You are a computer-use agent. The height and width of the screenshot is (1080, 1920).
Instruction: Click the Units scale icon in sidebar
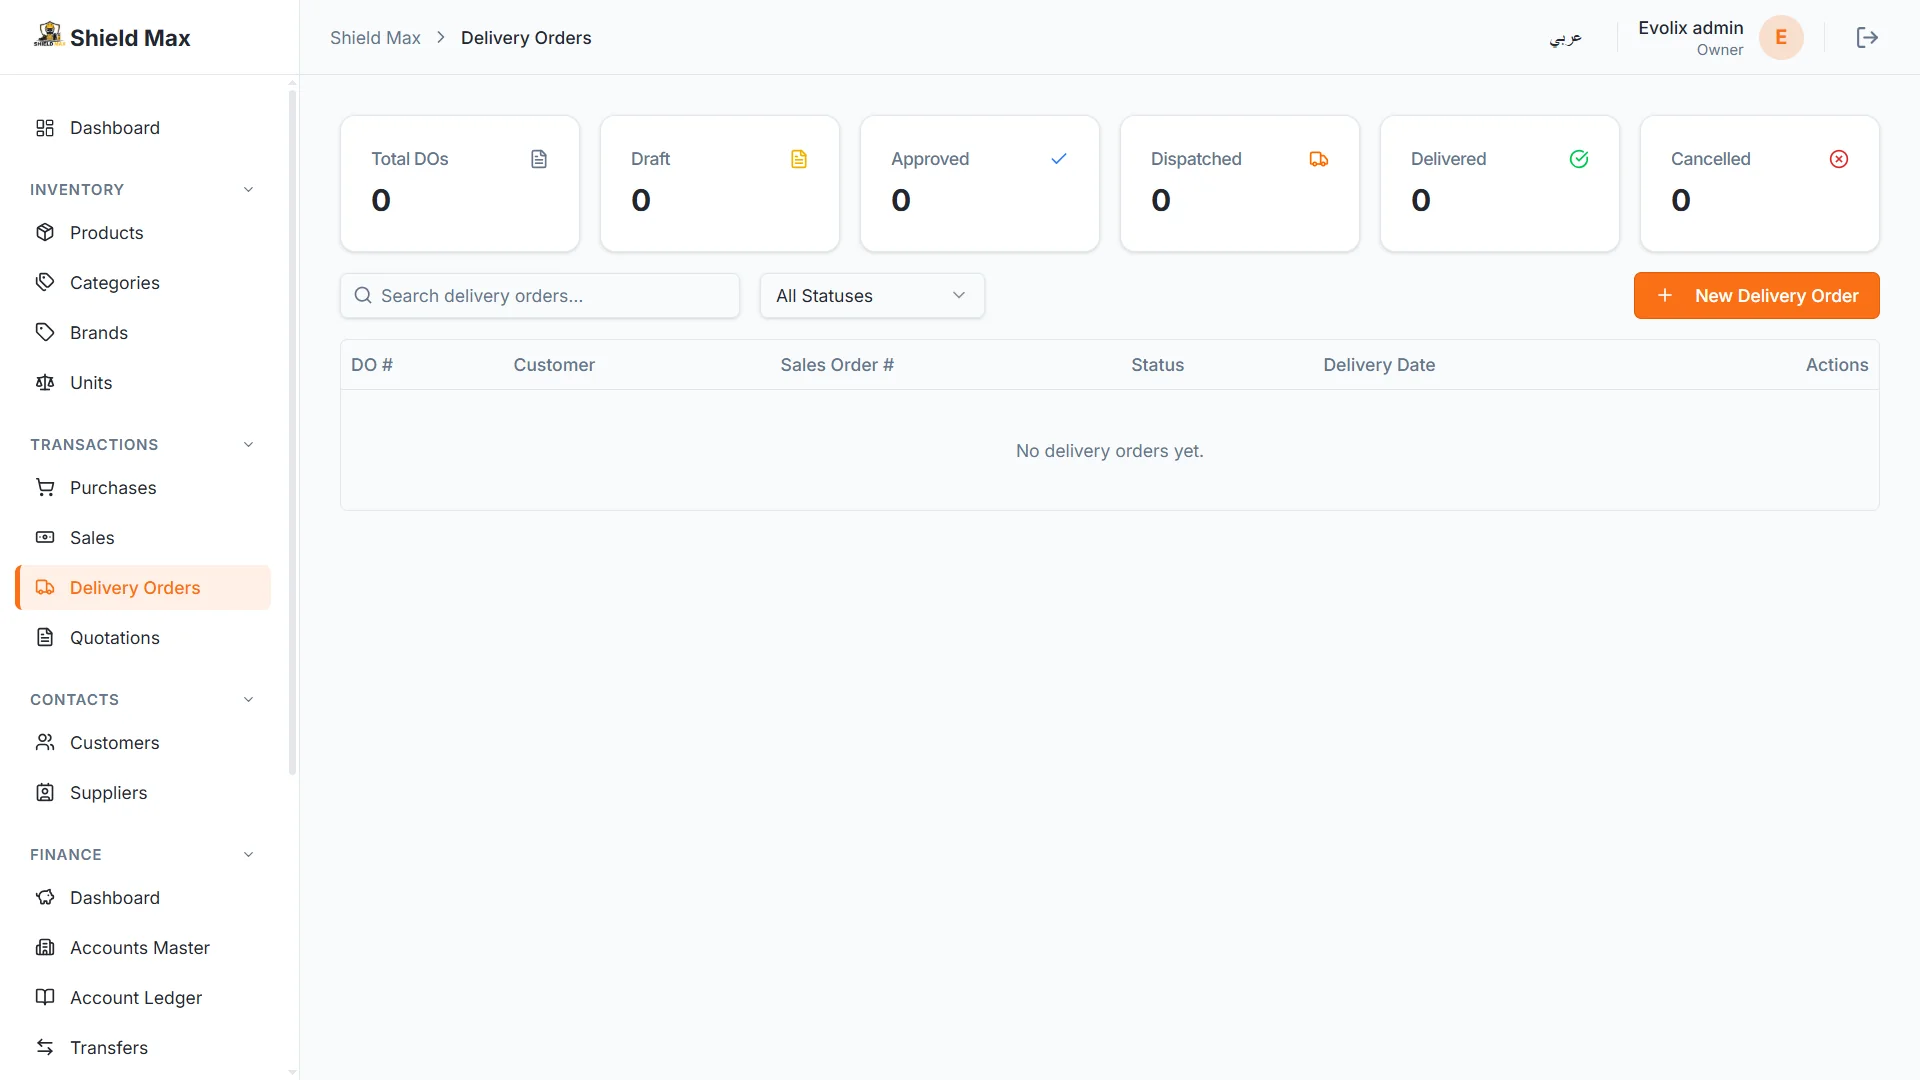tap(45, 382)
